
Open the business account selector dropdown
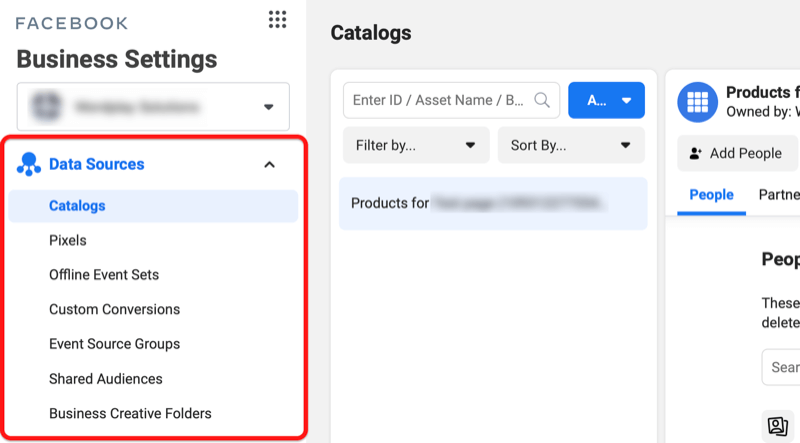[x=153, y=107]
